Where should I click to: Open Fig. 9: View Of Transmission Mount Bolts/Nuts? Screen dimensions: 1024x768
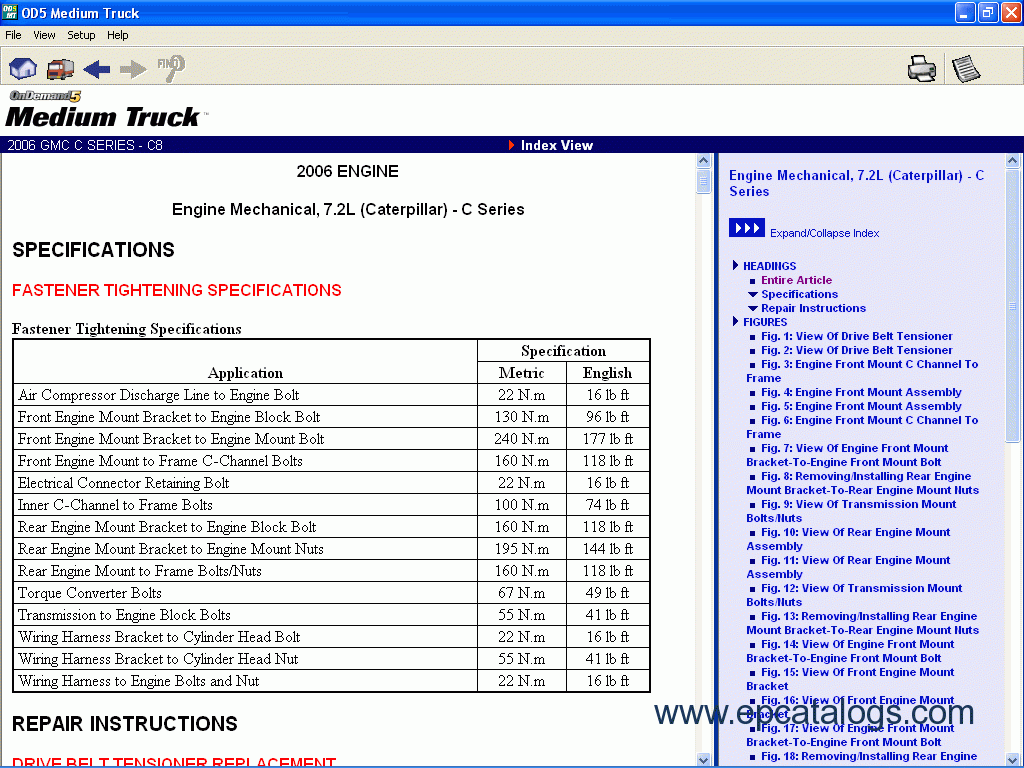click(x=858, y=504)
